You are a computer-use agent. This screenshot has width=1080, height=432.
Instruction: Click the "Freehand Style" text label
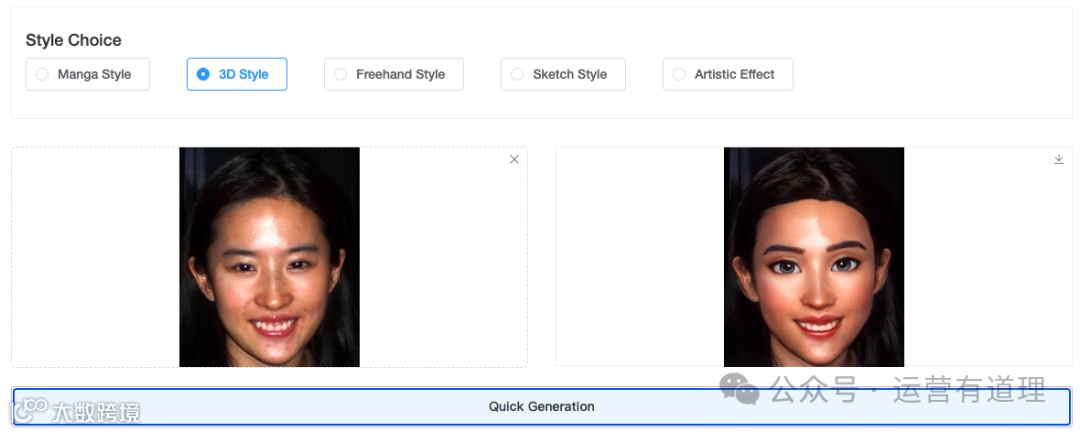point(400,74)
